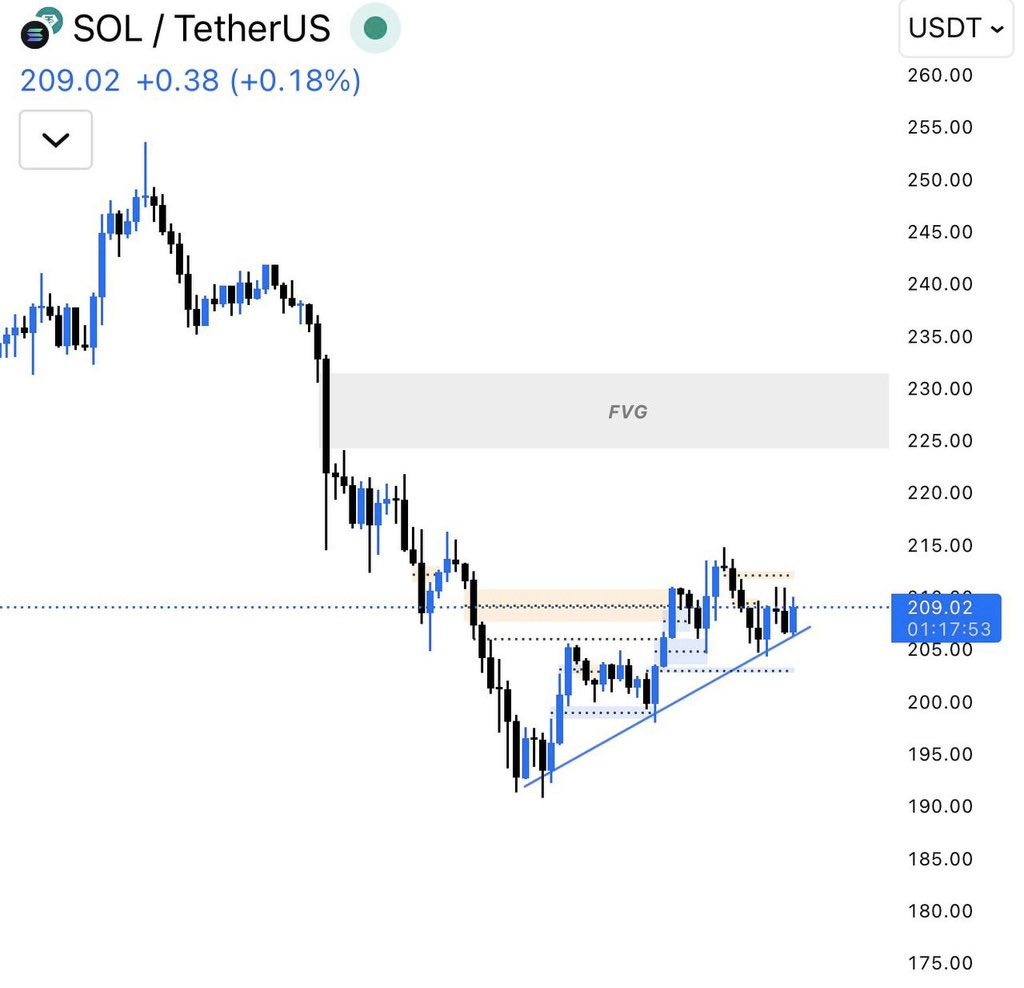Click the 220.00 price axis label

click(940, 493)
